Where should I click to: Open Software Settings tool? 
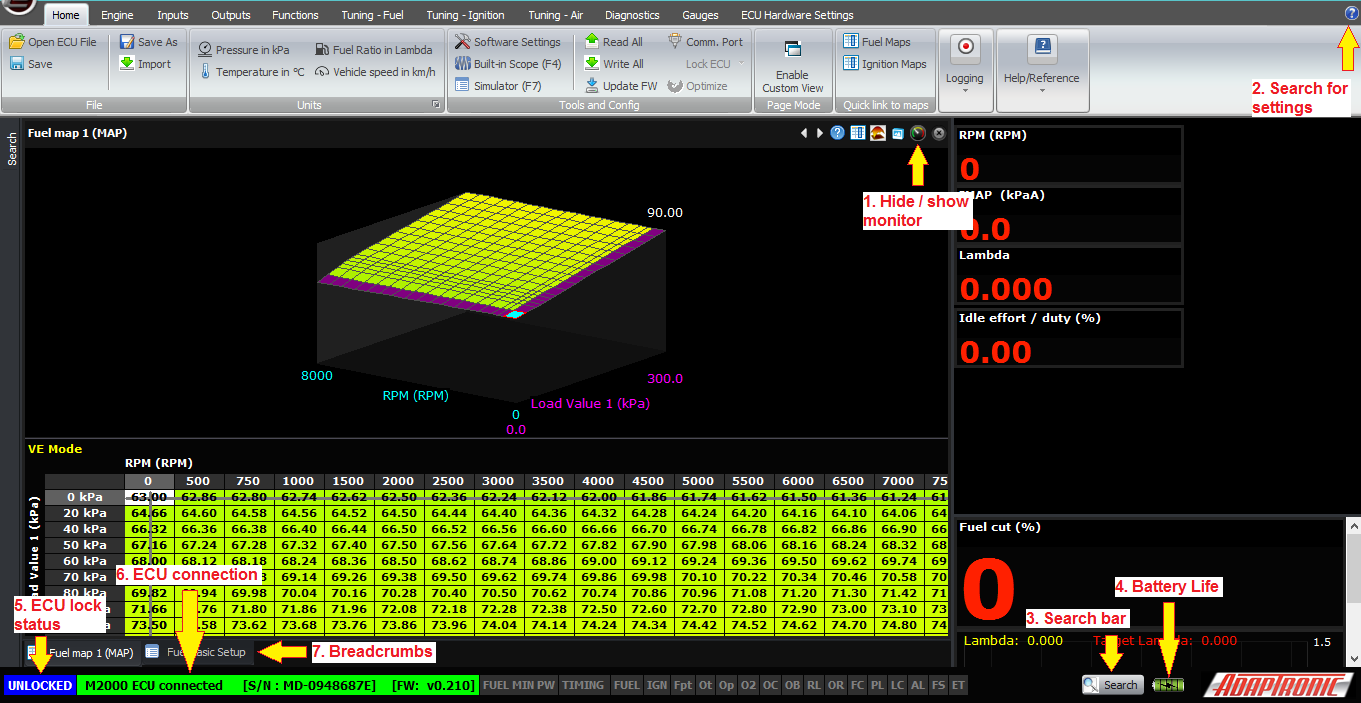[508, 42]
